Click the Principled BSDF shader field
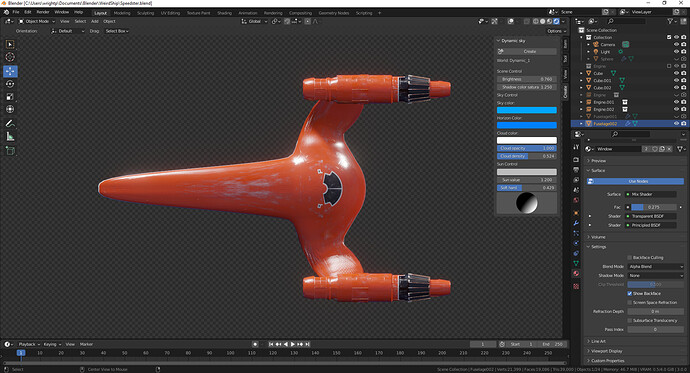This screenshot has height=373, width=690. coord(651,225)
